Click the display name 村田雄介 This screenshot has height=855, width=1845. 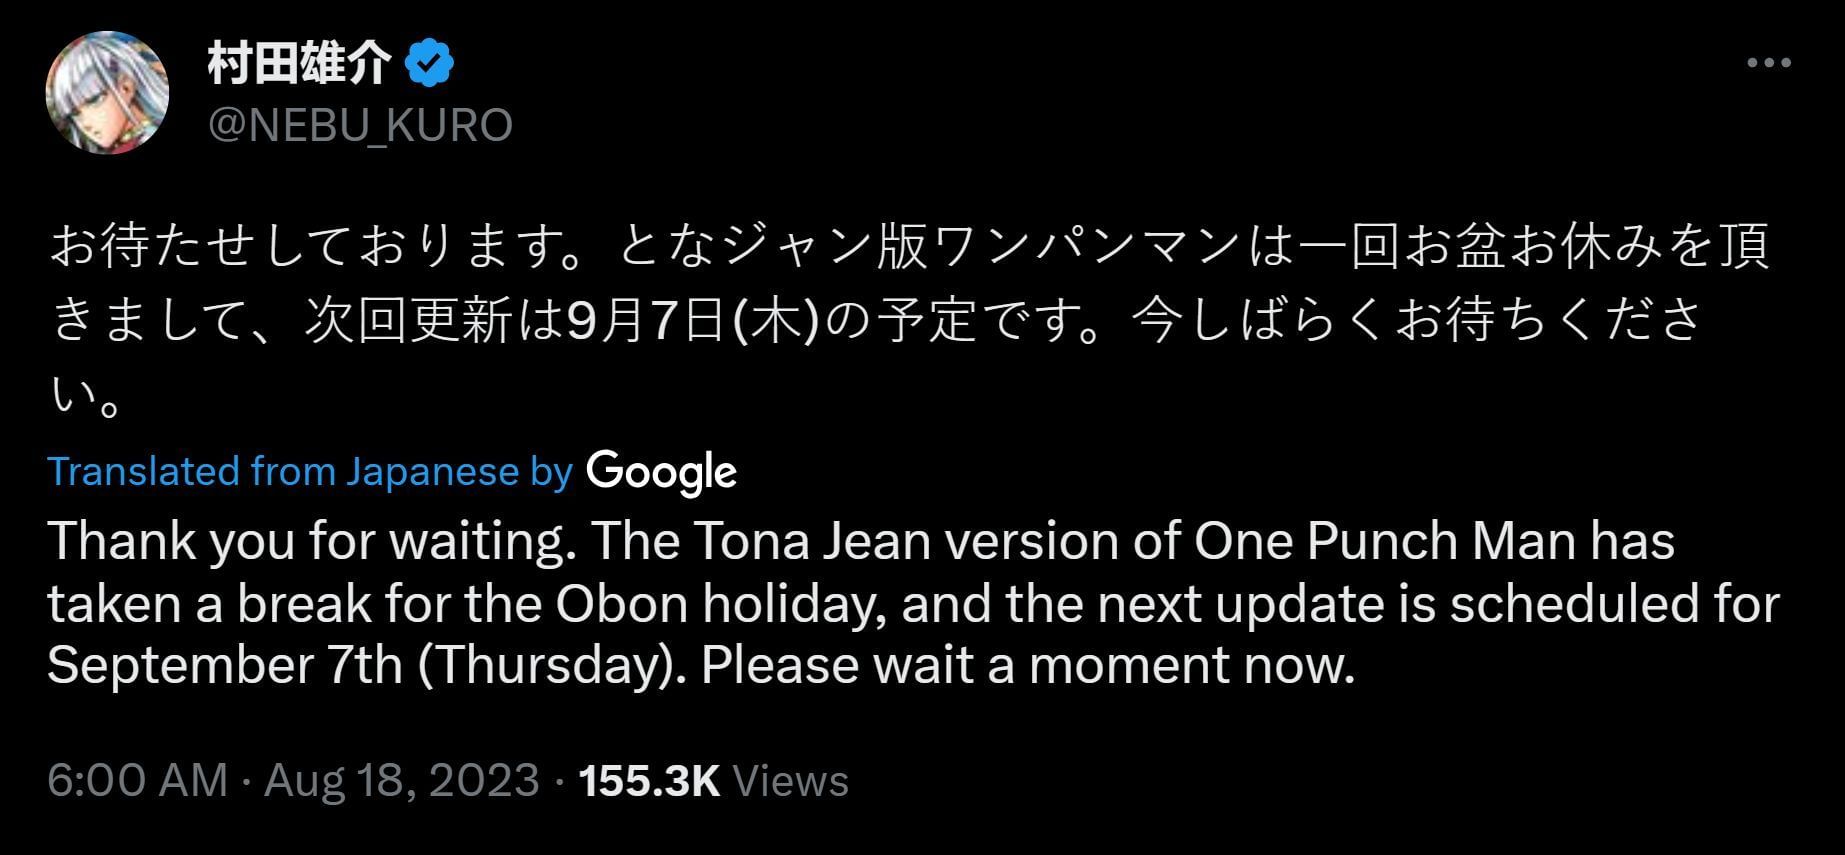(x=299, y=65)
